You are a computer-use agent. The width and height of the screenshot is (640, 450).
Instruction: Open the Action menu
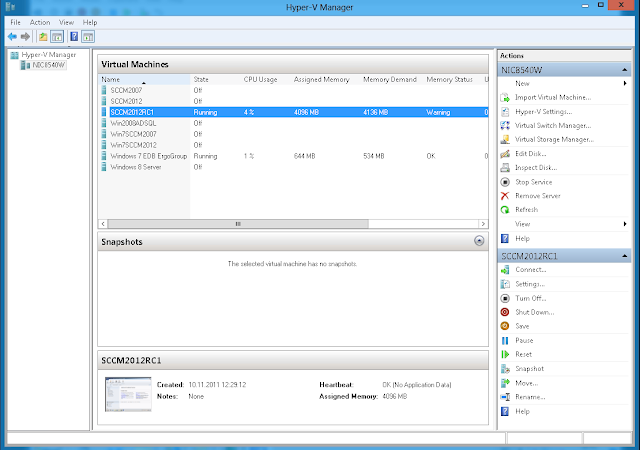[40, 22]
